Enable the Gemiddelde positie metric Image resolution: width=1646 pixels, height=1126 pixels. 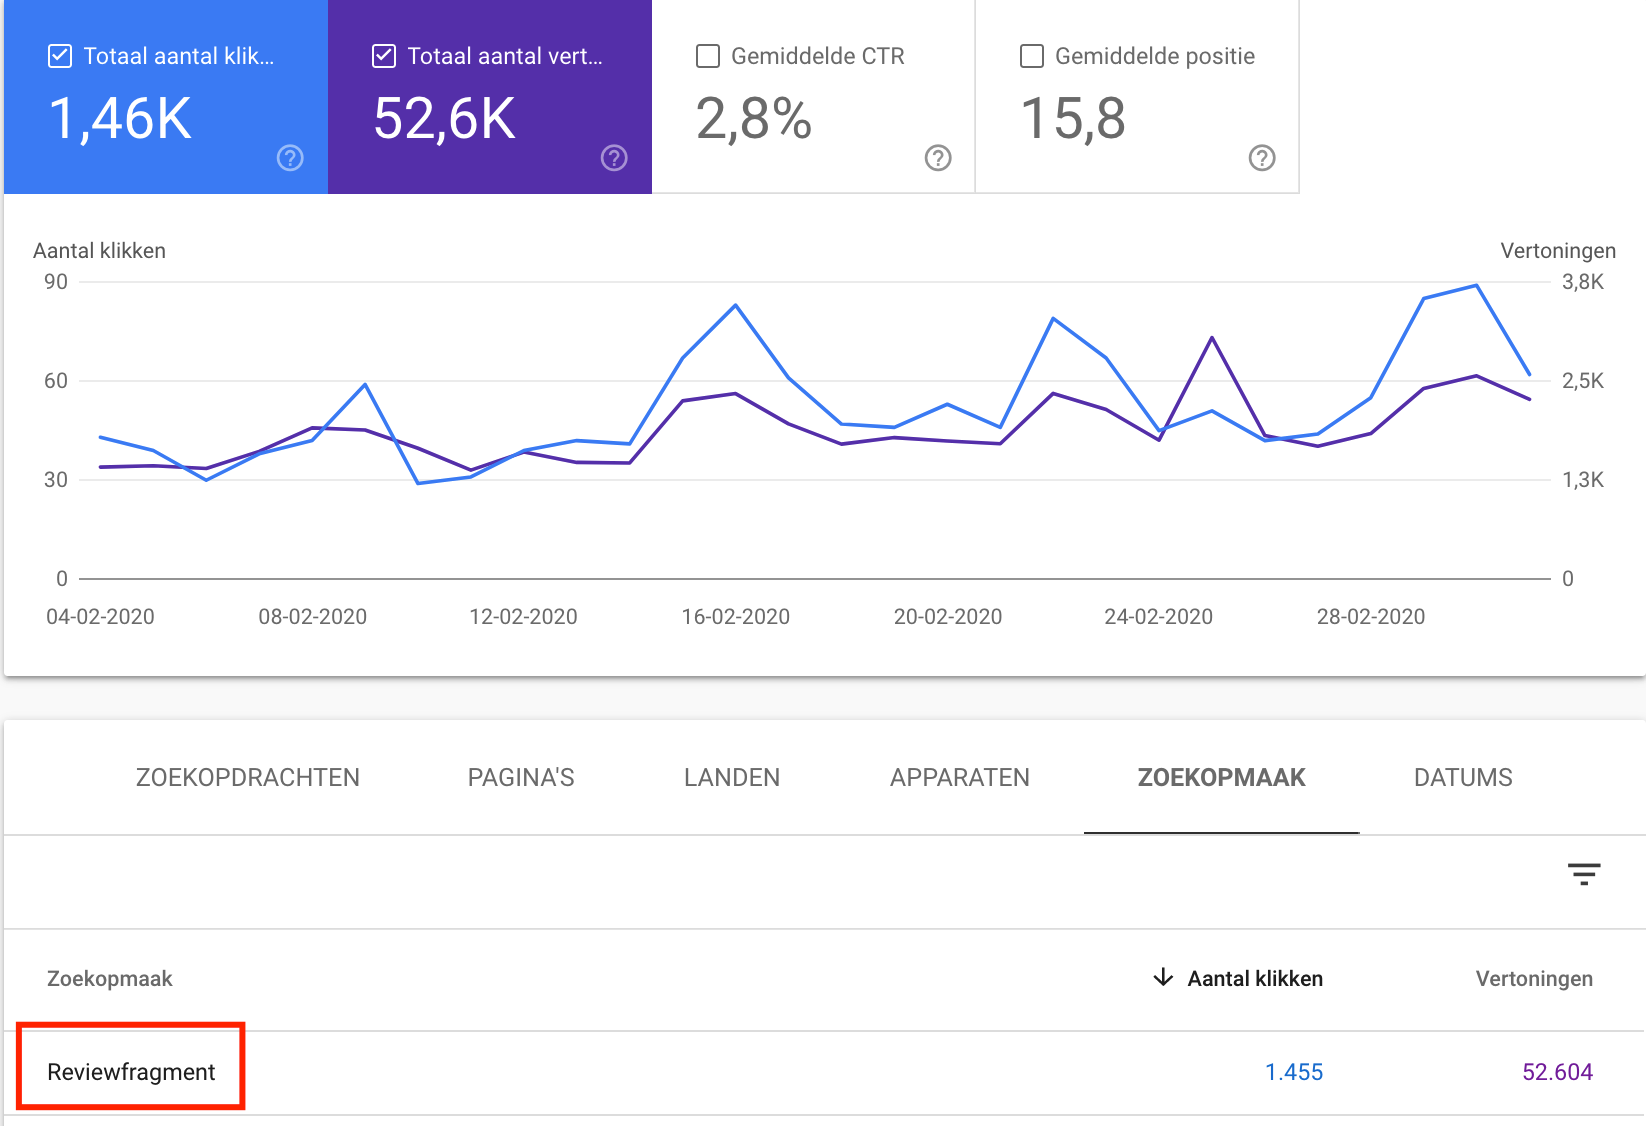1031,56
